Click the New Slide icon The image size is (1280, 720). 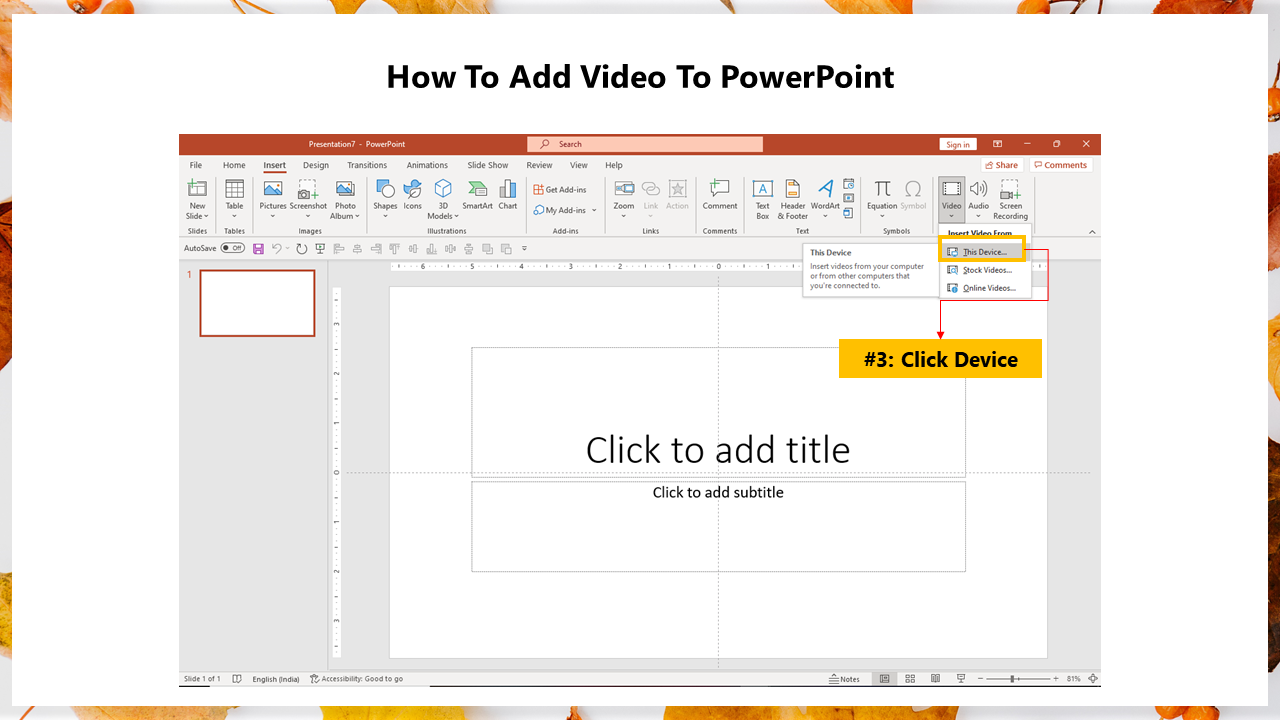click(197, 188)
